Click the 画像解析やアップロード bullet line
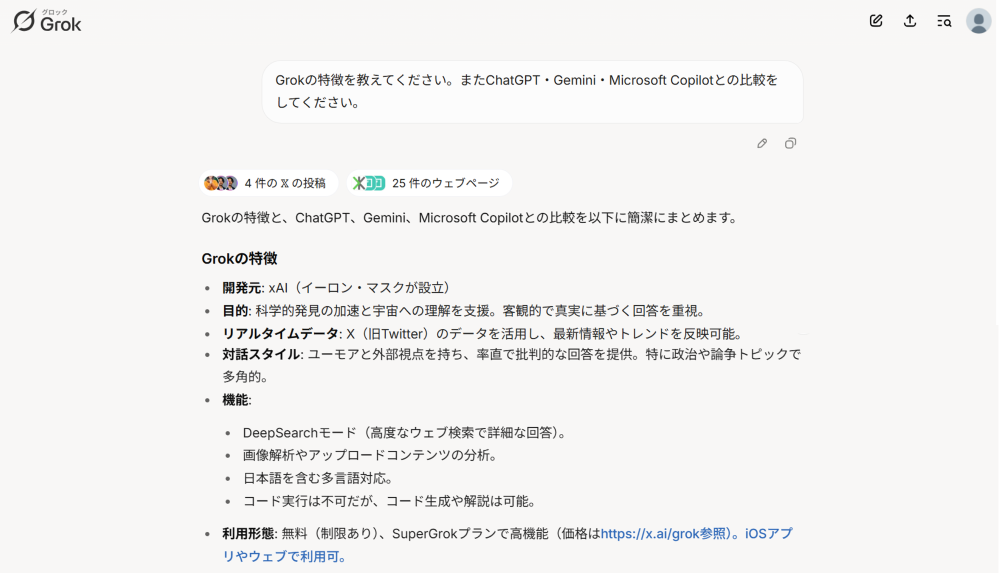This screenshot has height=573, width=1000. [371, 456]
